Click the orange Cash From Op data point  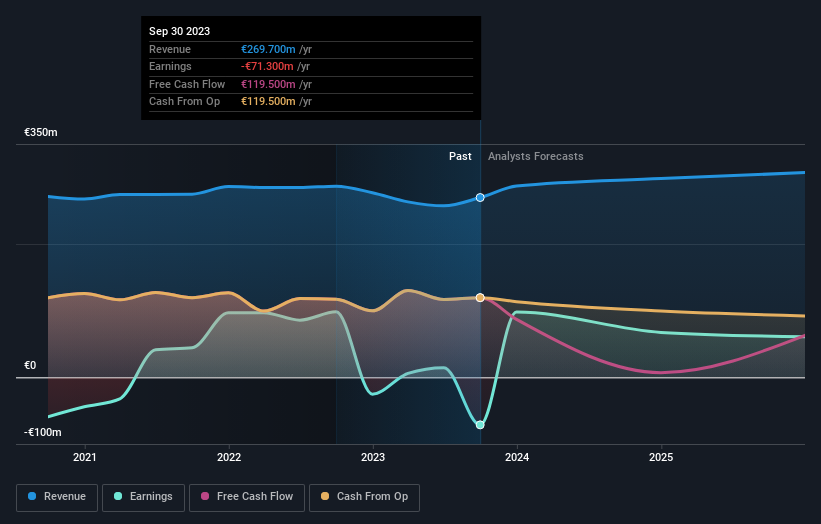click(x=480, y=297)
